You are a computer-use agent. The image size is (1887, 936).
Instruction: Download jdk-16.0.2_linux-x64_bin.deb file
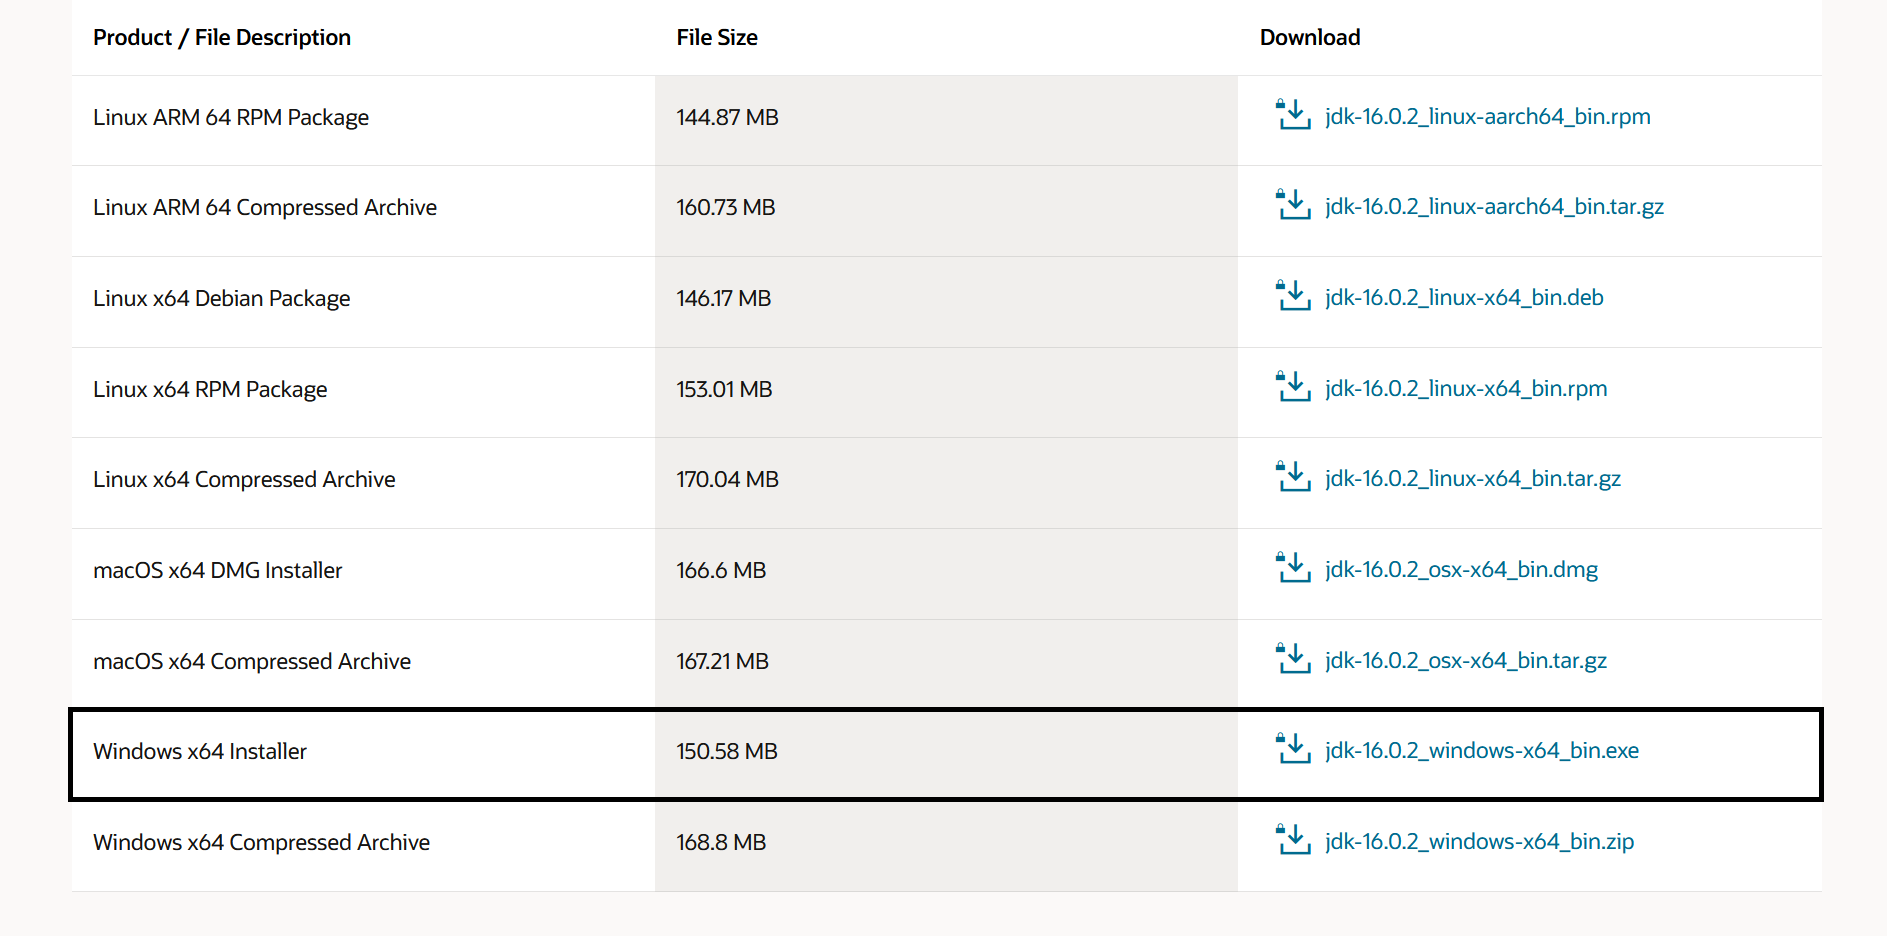(1464, 298)
